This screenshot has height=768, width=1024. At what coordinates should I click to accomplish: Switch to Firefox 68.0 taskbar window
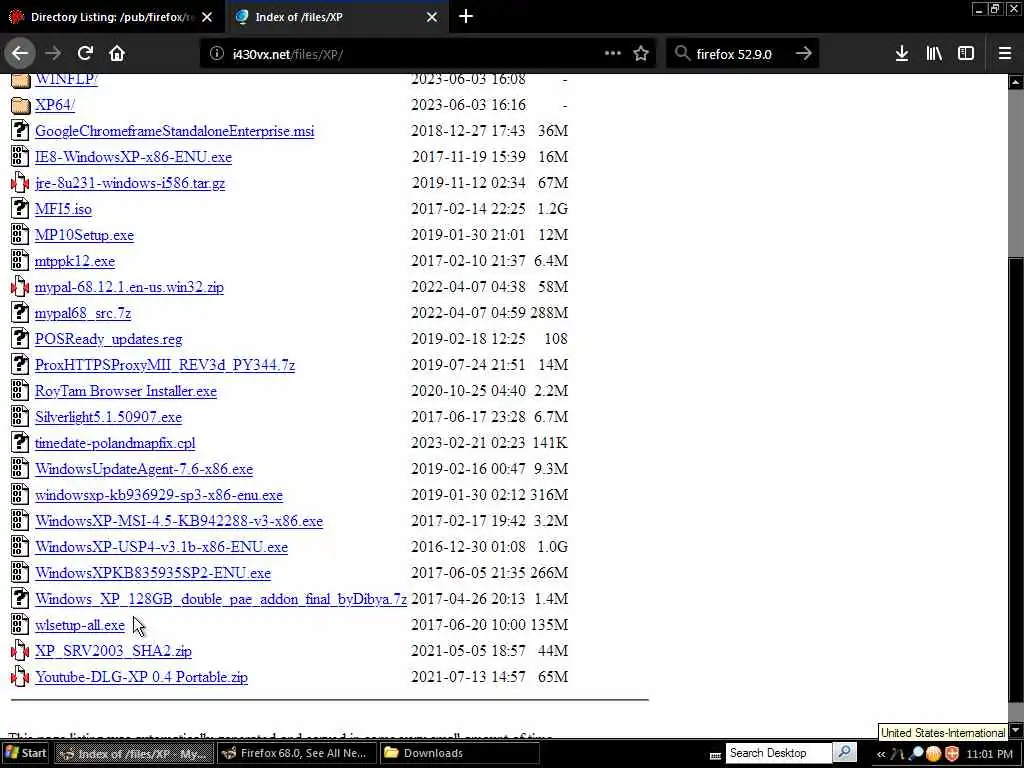point(297,753)
